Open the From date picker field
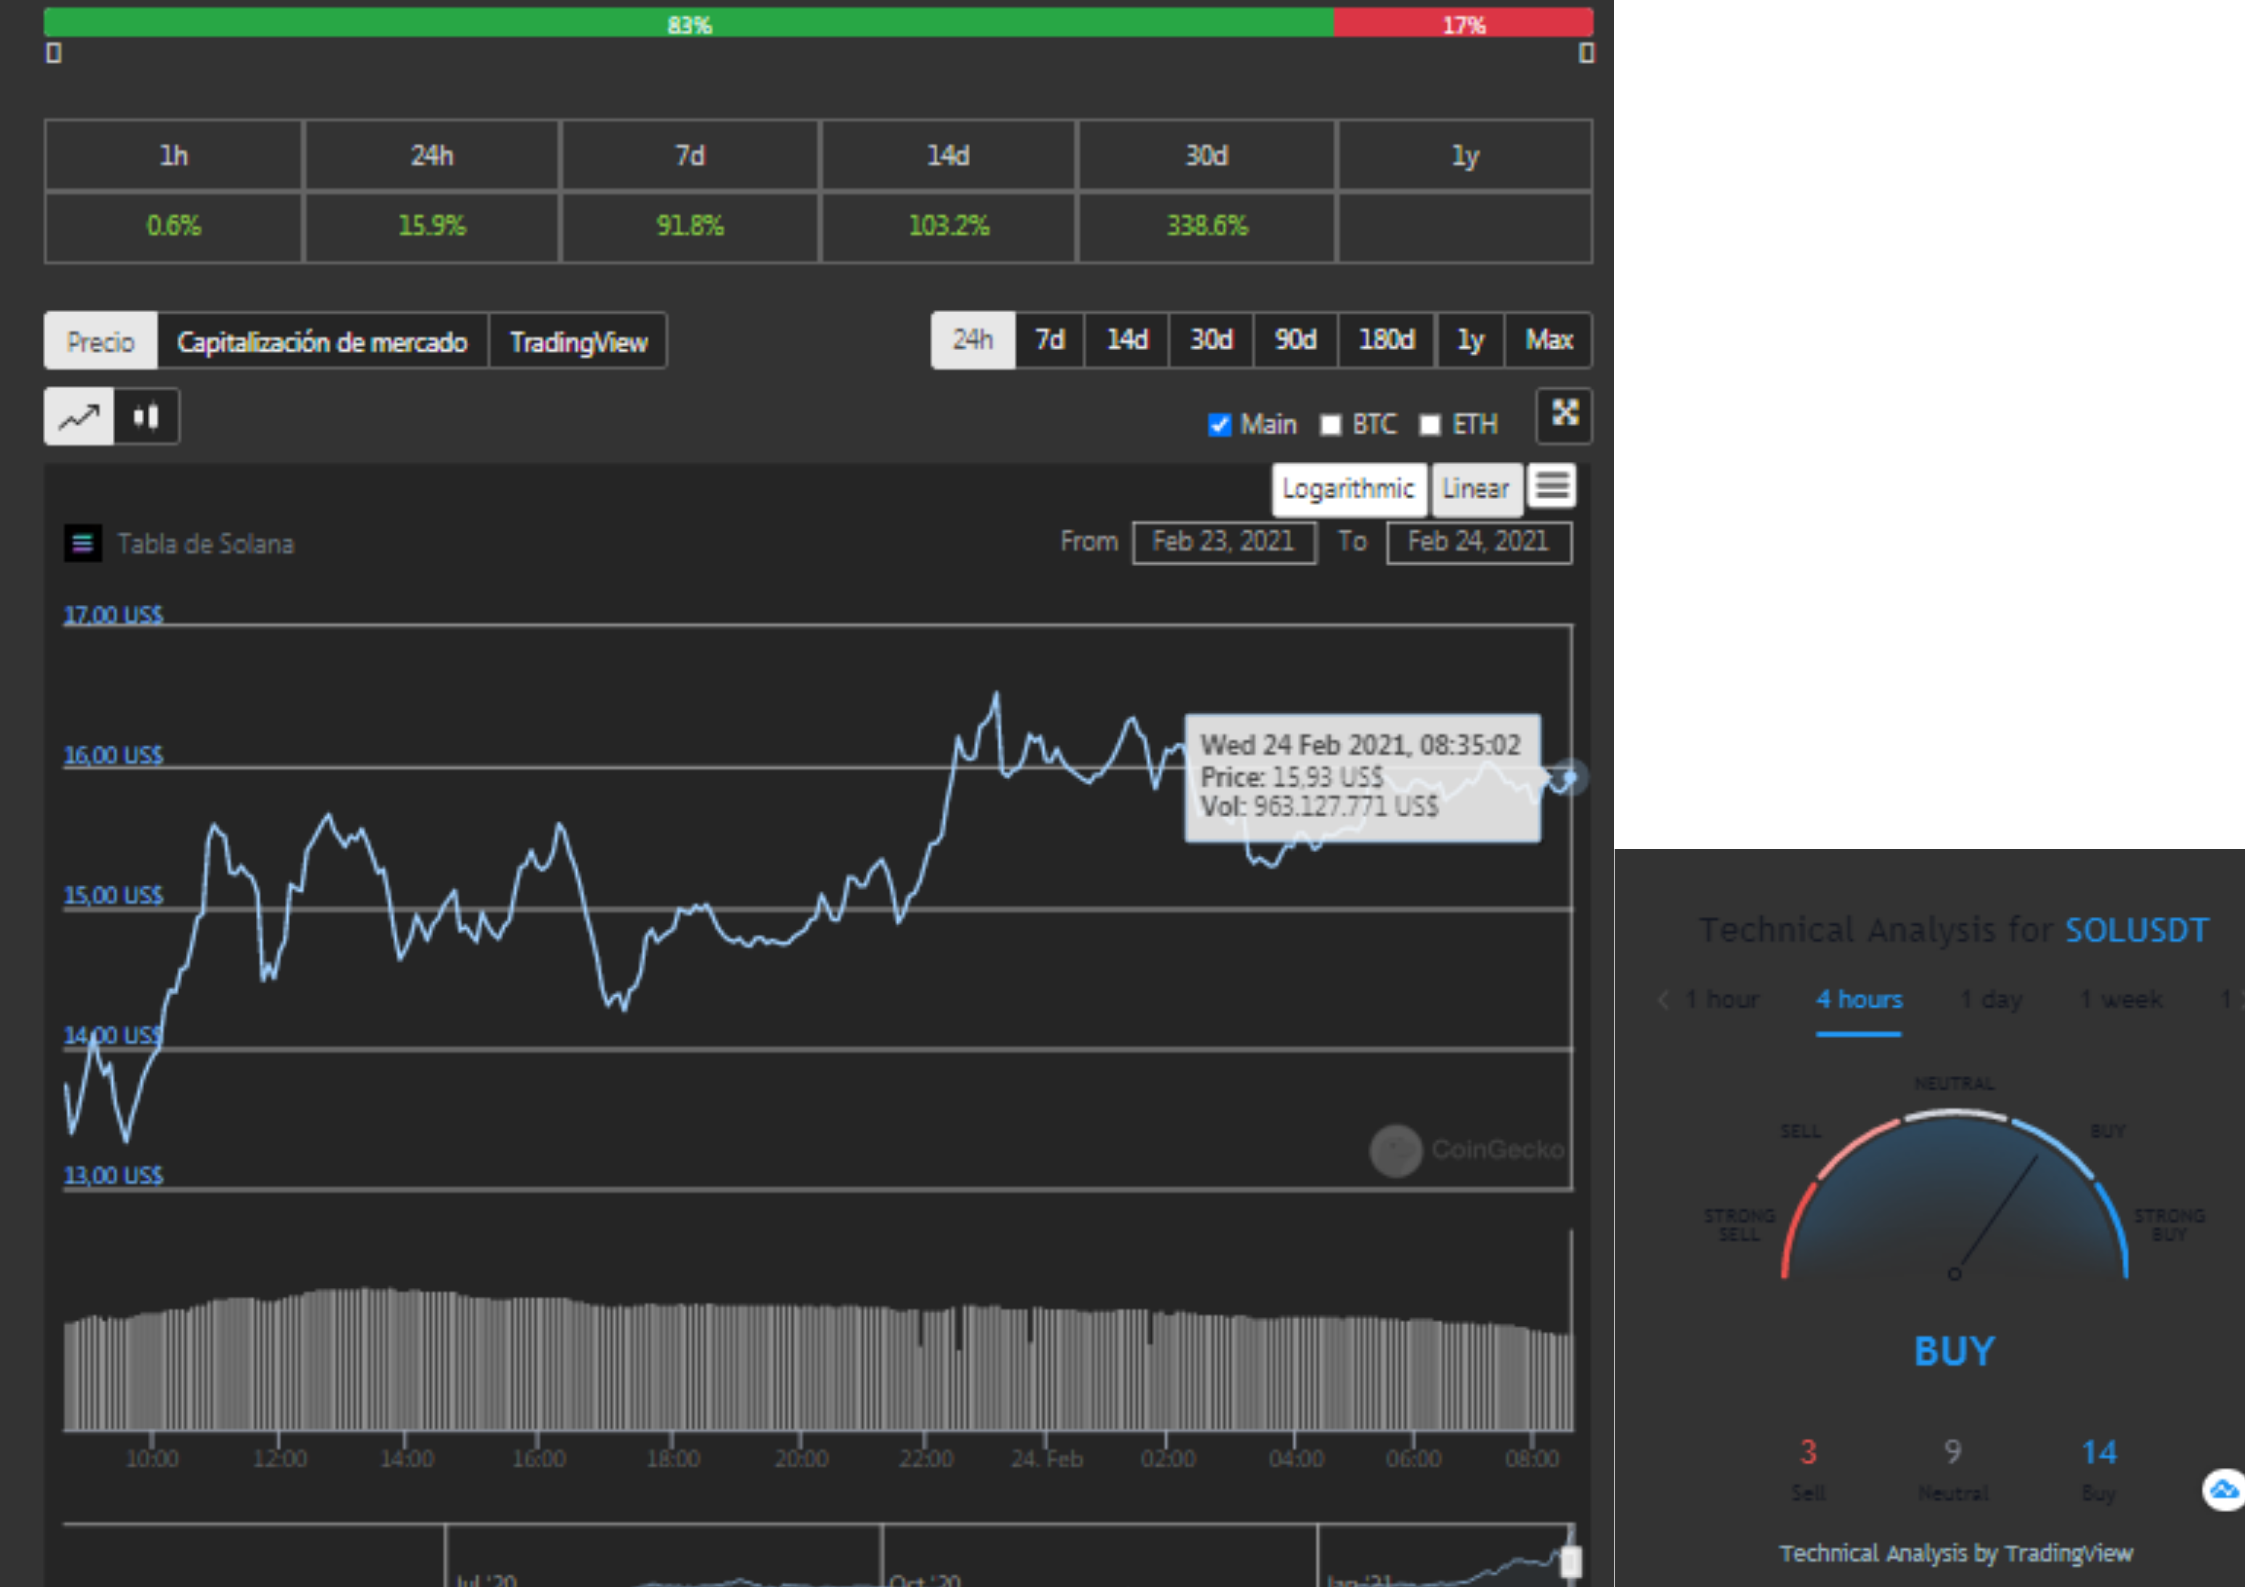 pos(1223,542)
